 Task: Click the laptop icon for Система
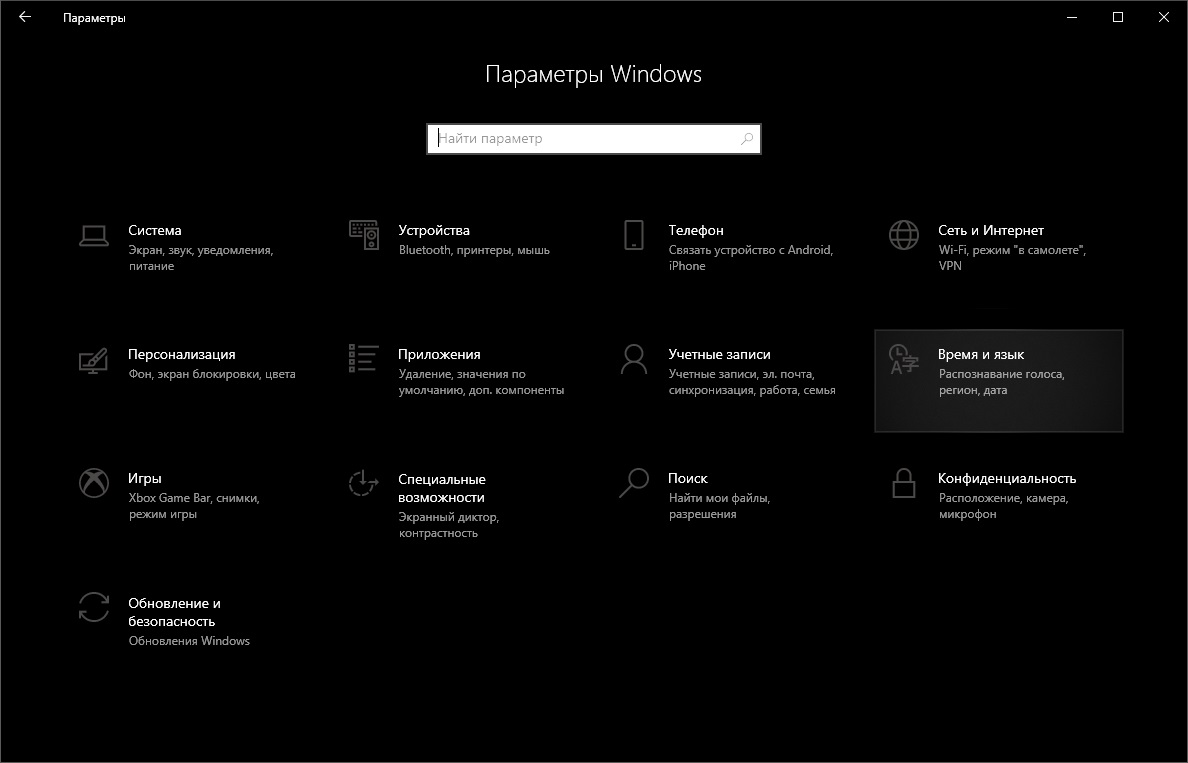[x=94, y=236]
